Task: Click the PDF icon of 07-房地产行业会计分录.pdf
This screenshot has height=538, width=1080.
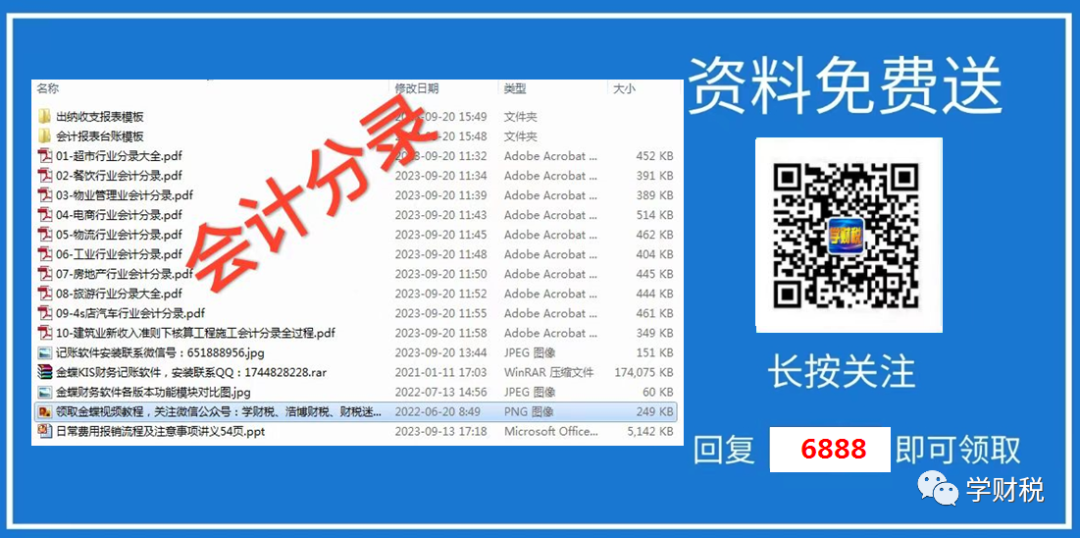Action: coord(45,273)
